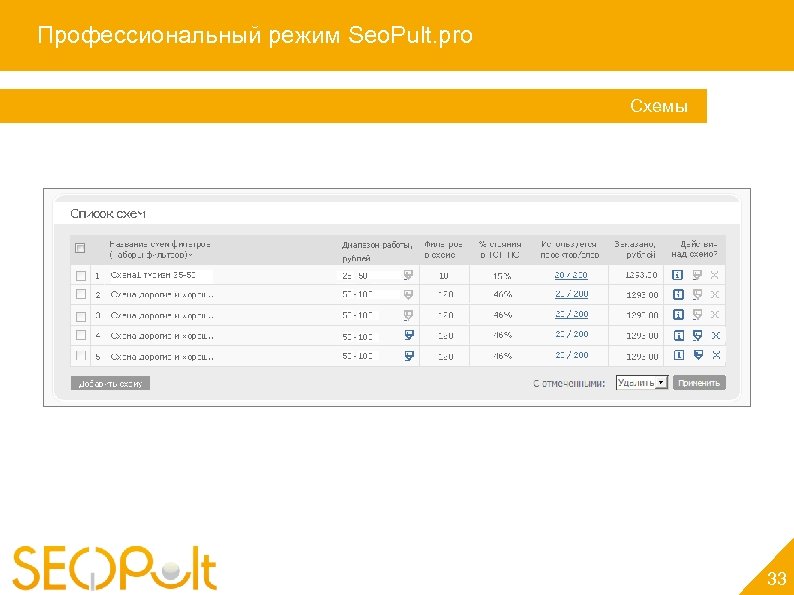Click the filter count '10' in row 1
The image size is (794, 595).
(x=444, y=275)
